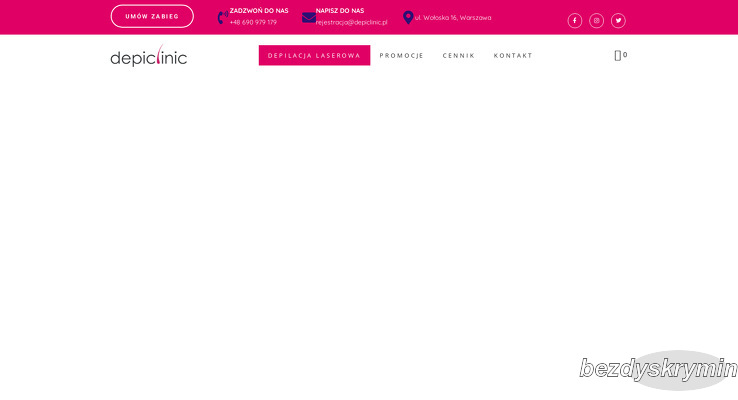Click the depiclinic logo
The height and width of the screenshot is (400, 738).
(148, 56)
